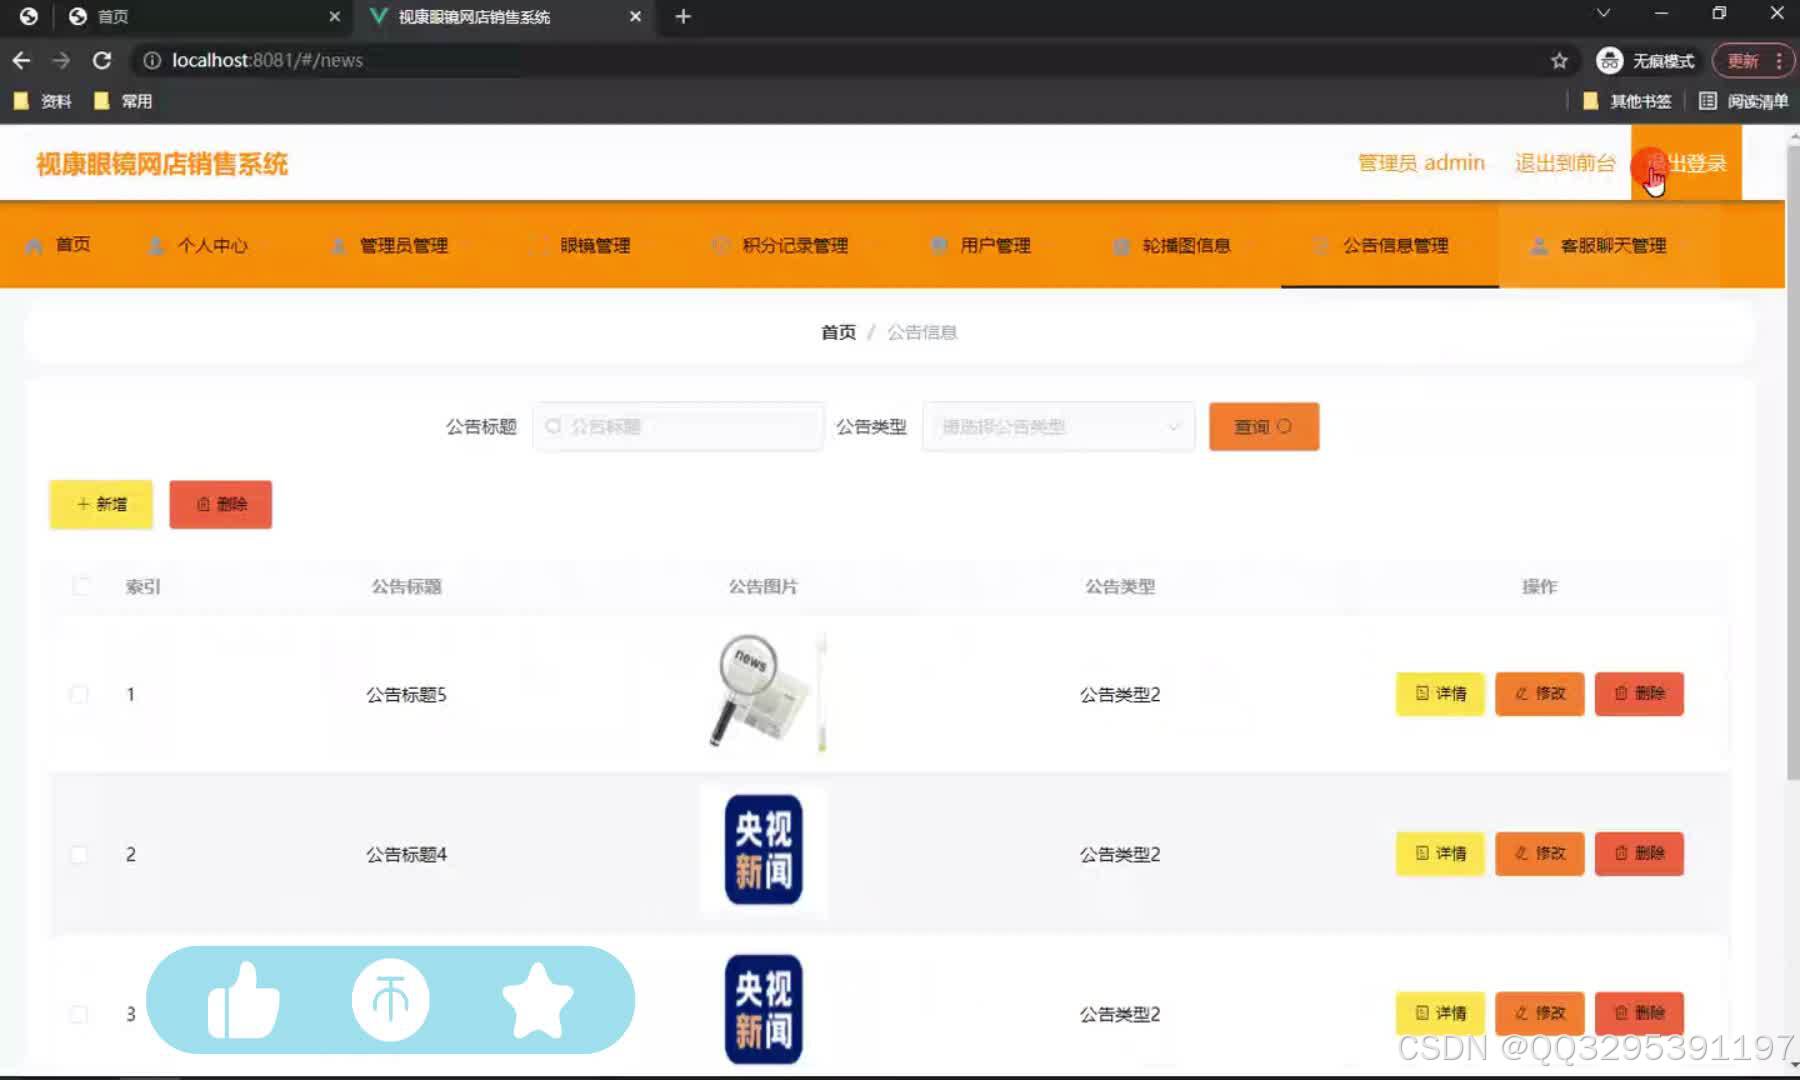Click 首页 in the breadcrumb

click(x=838, y=332)
